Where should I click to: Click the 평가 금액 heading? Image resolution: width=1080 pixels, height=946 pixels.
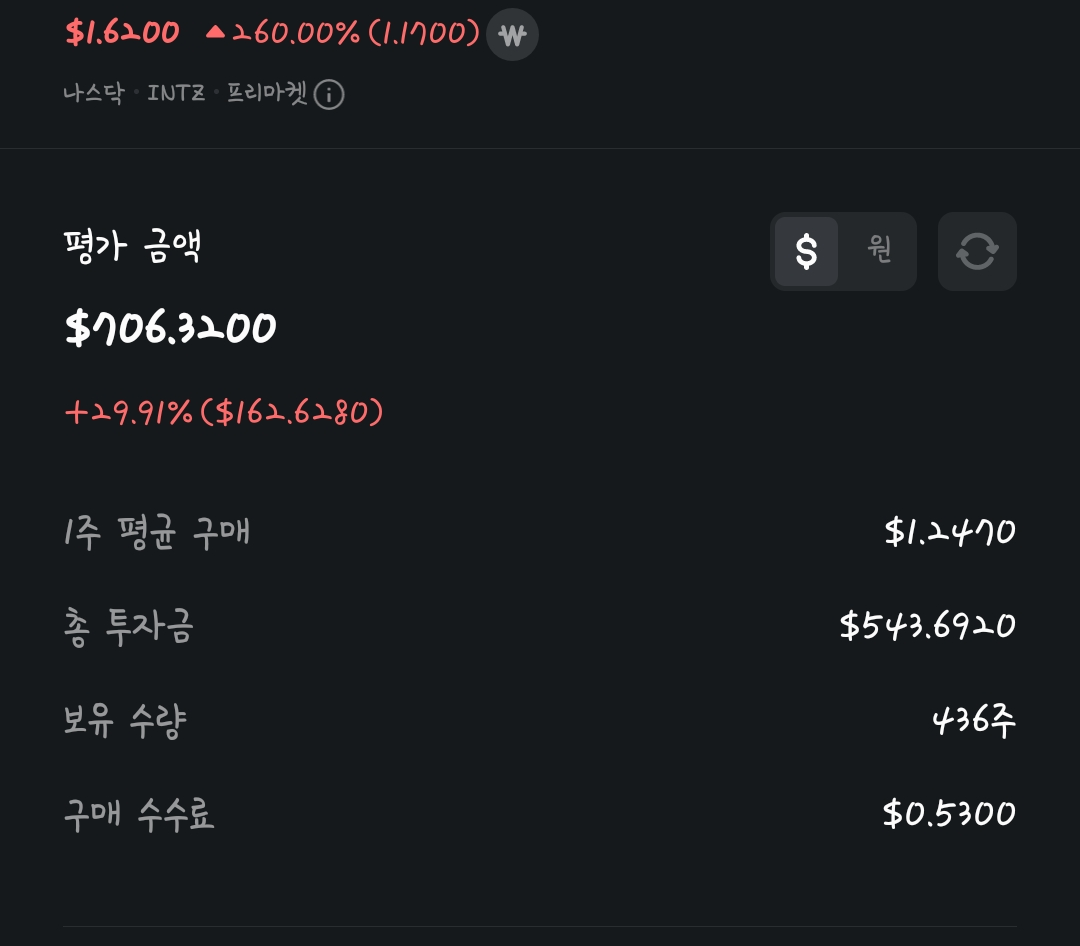(133, 247)
